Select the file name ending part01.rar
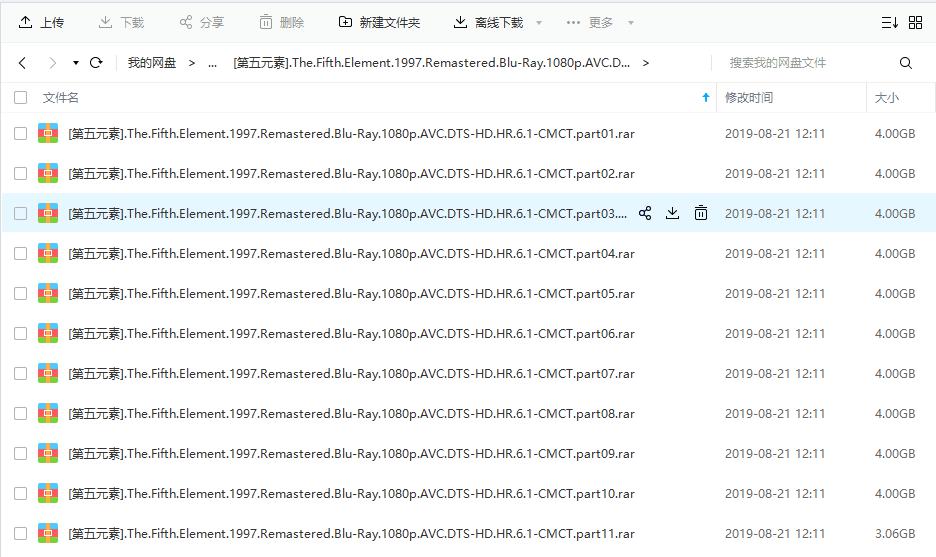The height and width of the screenshot is (557, 936). pos(351,133)
